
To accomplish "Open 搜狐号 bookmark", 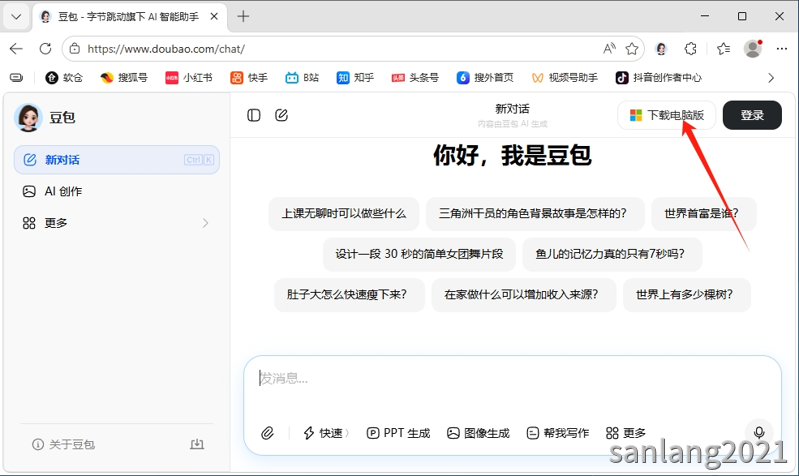I will coord(124,77).
